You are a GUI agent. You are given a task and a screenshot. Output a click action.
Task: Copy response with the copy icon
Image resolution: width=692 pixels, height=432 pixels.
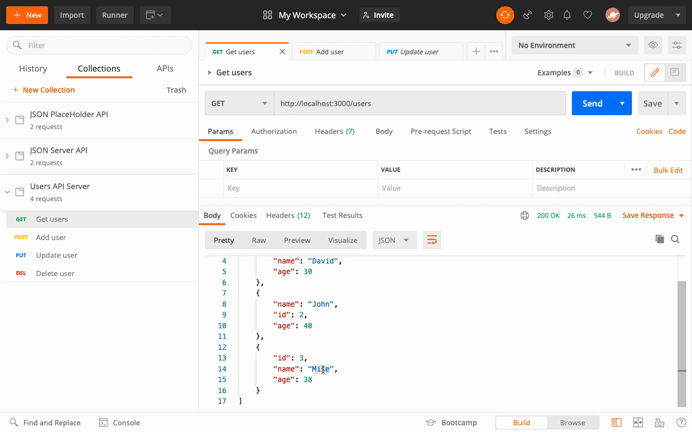(x=659, y=239)
